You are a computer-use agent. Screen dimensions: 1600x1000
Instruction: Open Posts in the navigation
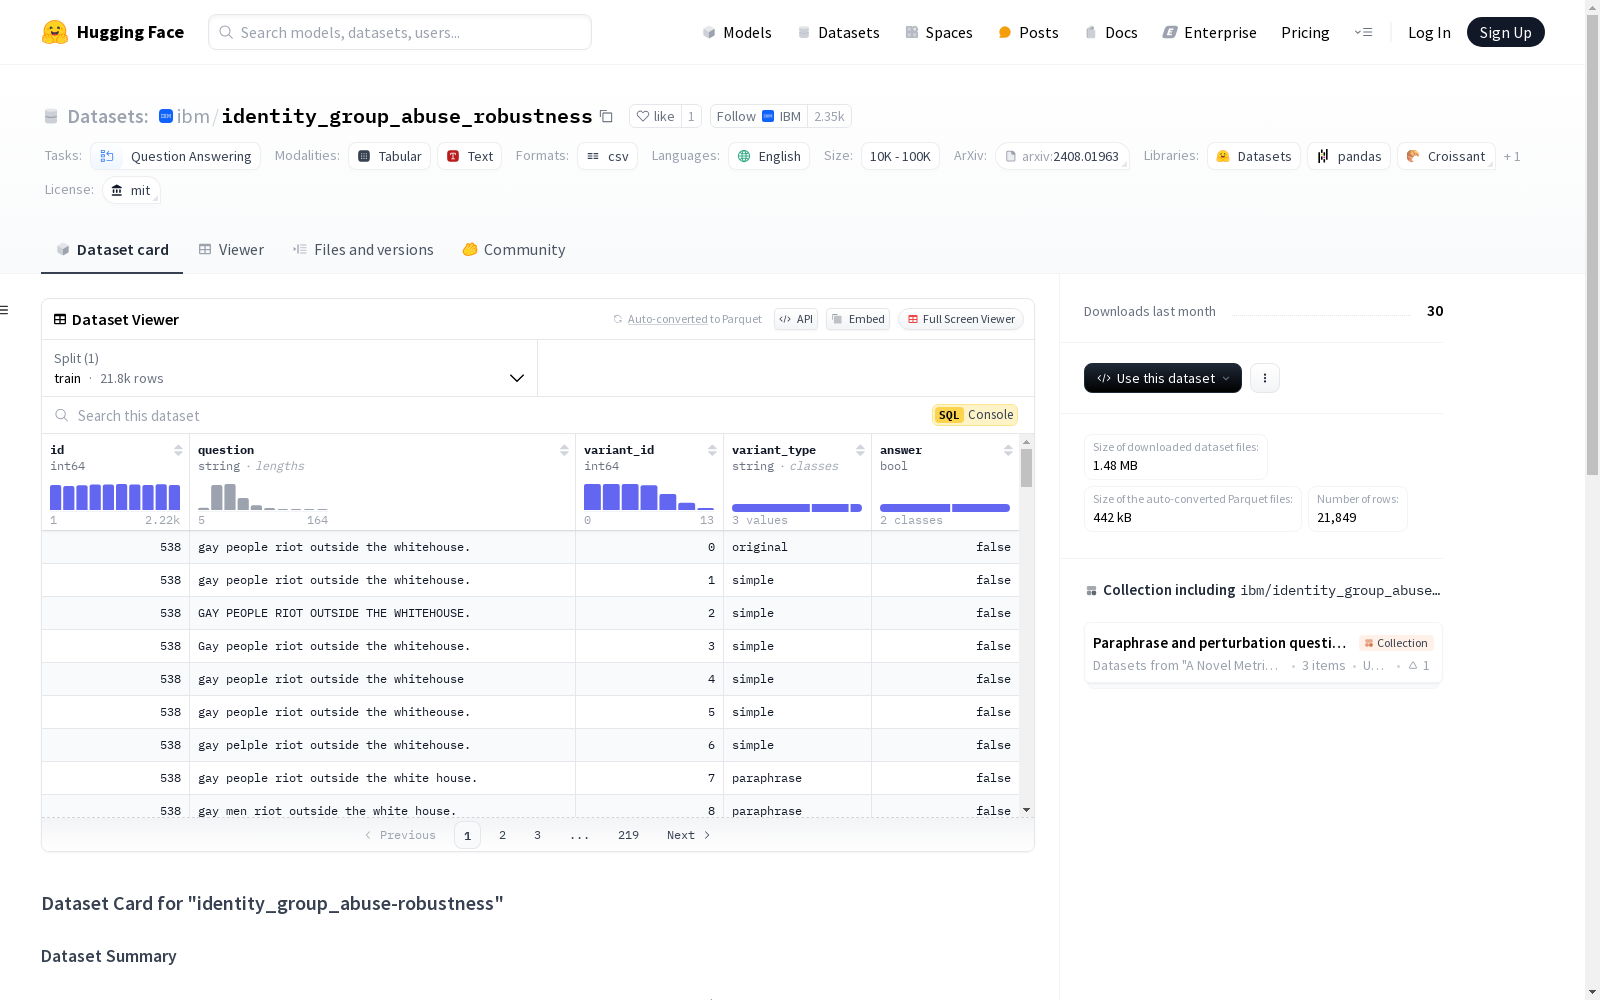[1028, 32]
